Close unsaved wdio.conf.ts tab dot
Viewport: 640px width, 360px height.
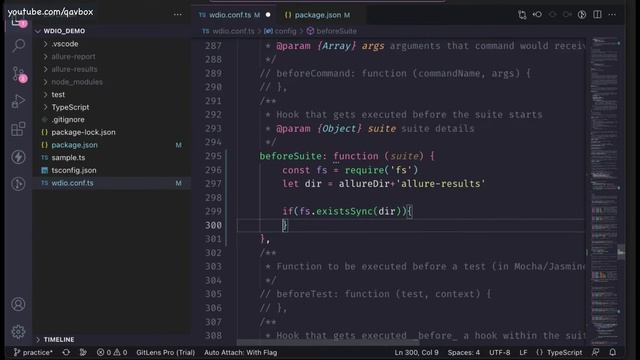268,15
